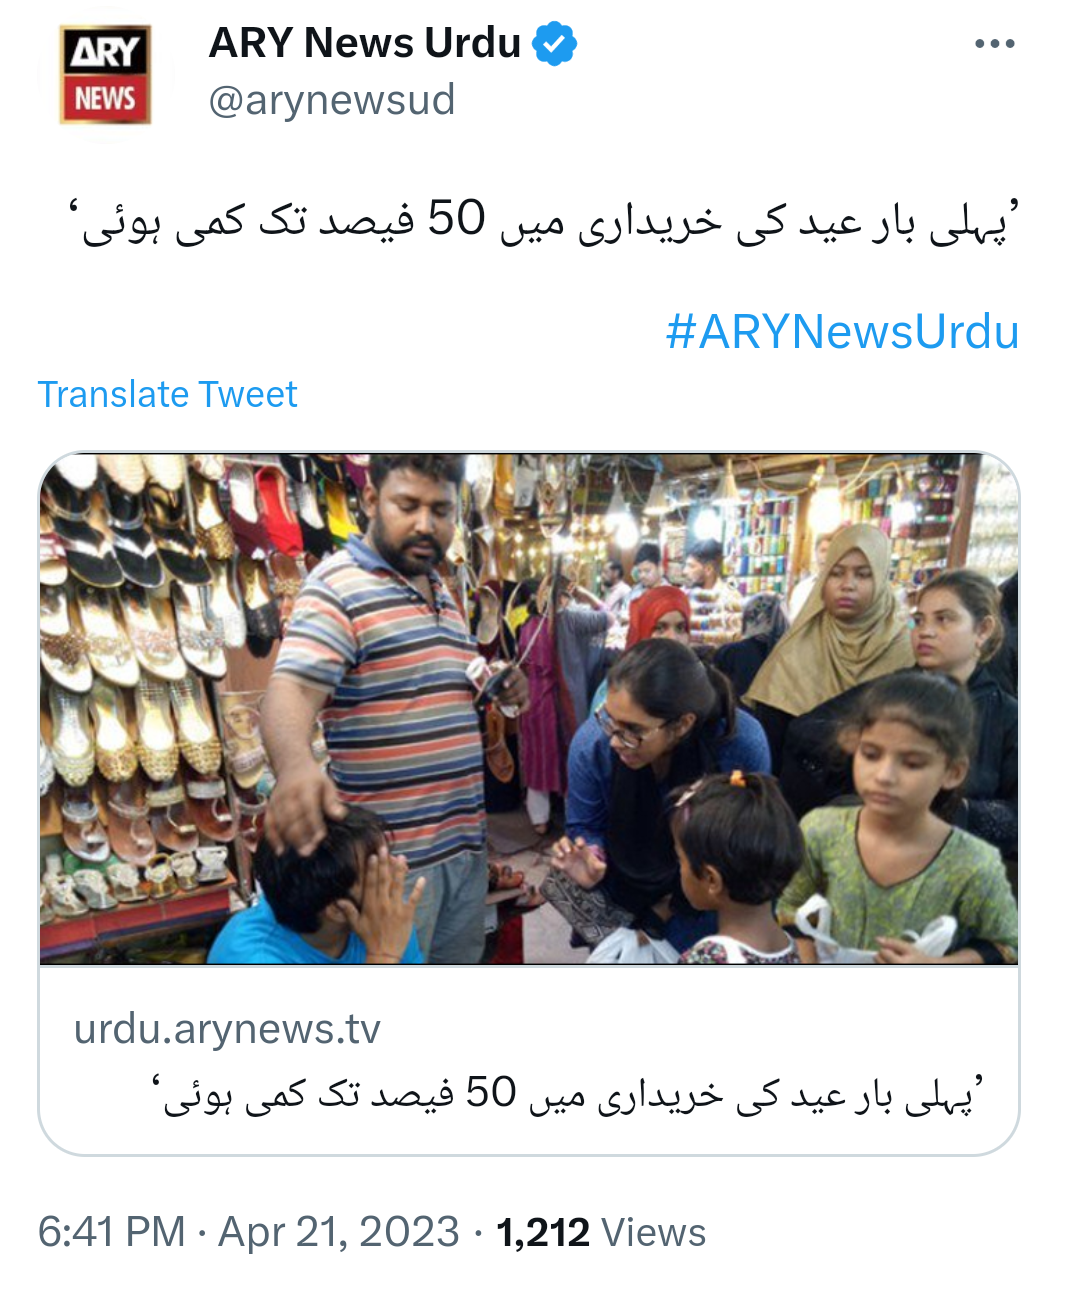The image size is (1069, 1291).
Task: Open the market photo link preview
Action: coord(529,709)
